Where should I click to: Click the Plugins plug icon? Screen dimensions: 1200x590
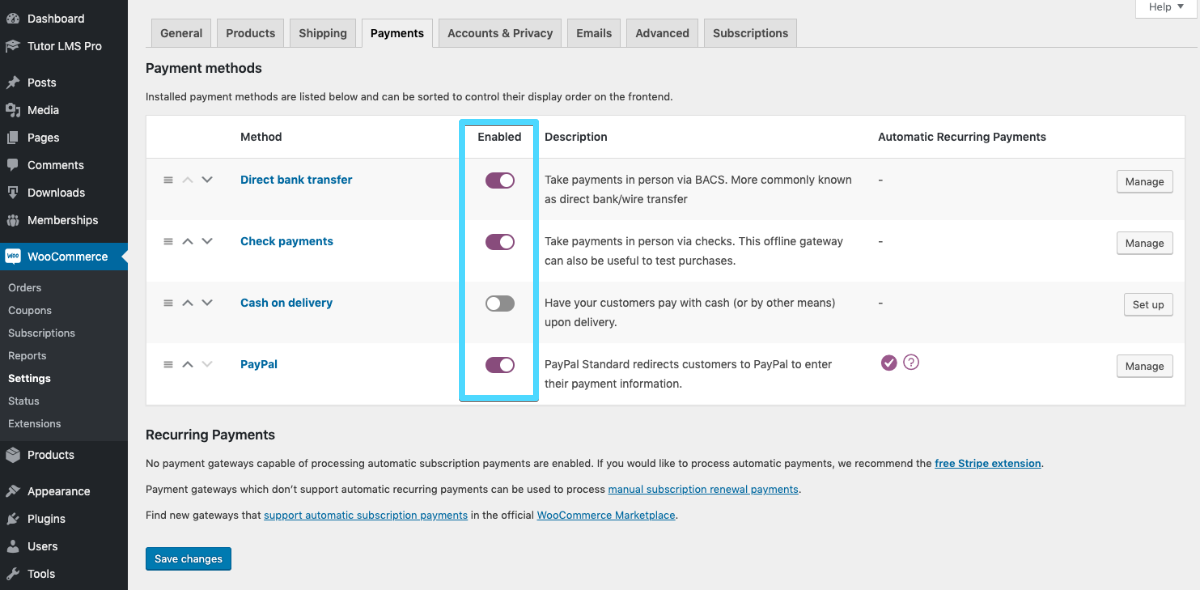tap(13, 519)
